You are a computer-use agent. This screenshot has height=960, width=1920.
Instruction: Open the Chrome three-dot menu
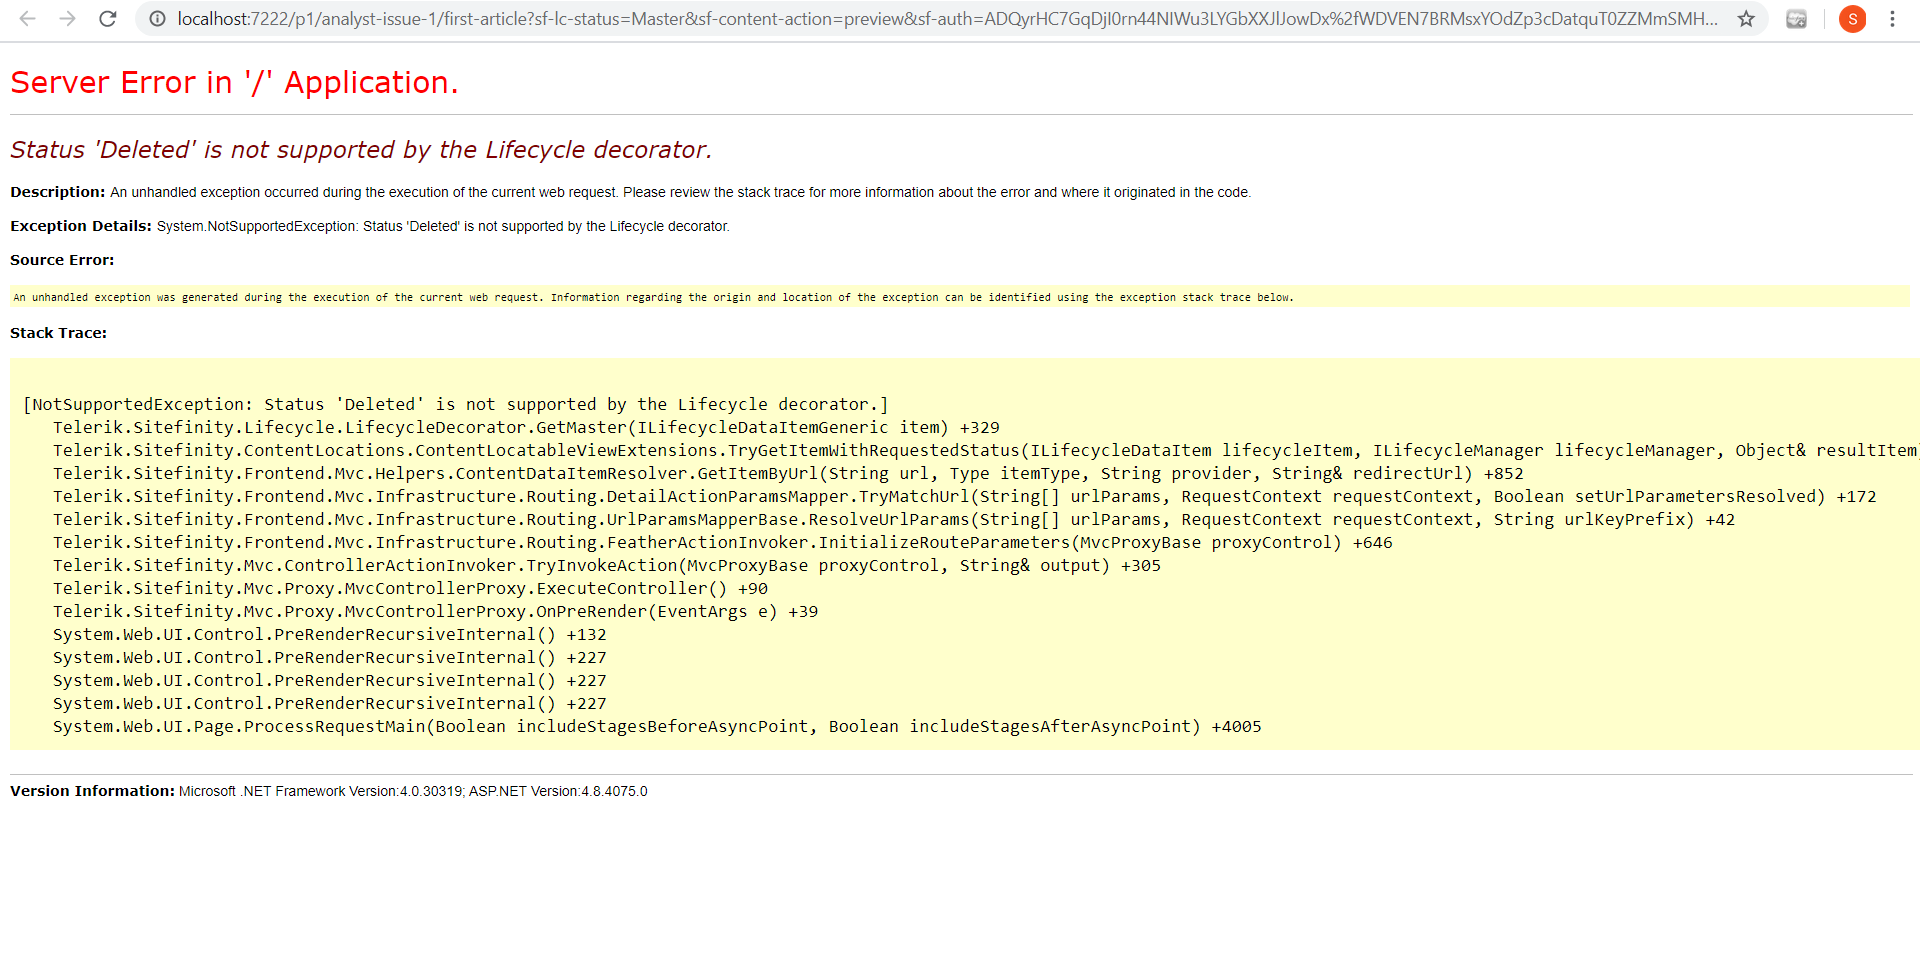1892,19
